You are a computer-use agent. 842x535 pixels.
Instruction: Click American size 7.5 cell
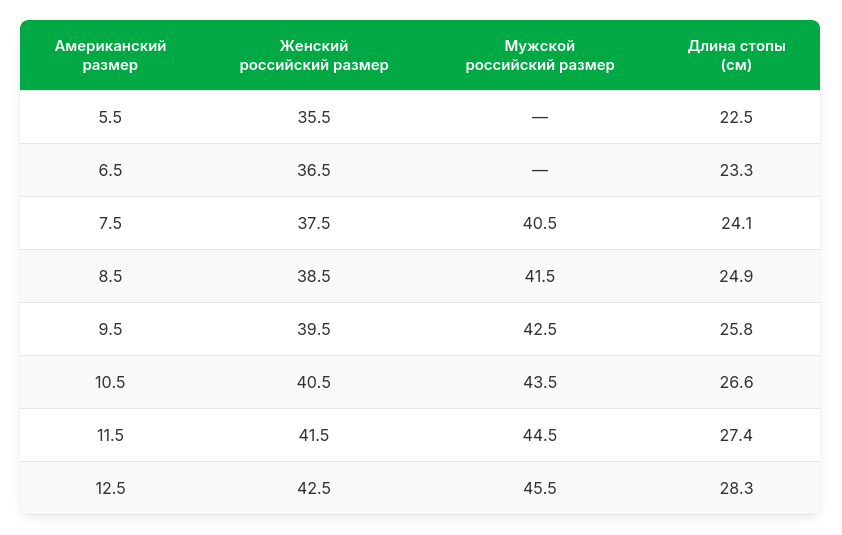pyautogui.click(x=110, y=223)
